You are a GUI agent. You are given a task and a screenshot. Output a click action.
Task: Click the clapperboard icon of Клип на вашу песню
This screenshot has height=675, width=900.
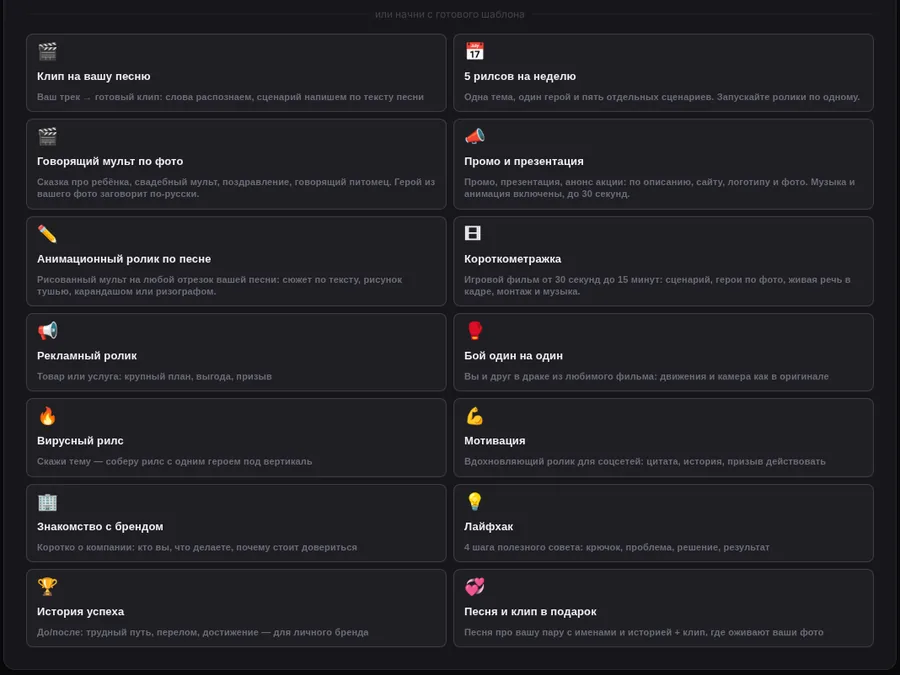pyautogui.click(x=47, y=51)
